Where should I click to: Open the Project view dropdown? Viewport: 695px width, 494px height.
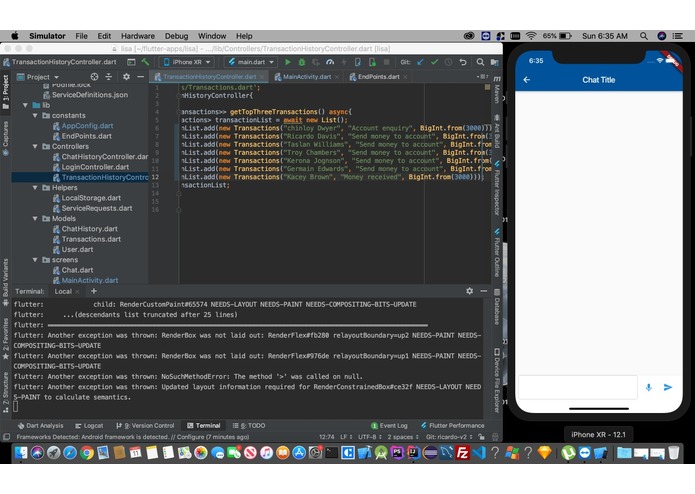click(38, 77)
